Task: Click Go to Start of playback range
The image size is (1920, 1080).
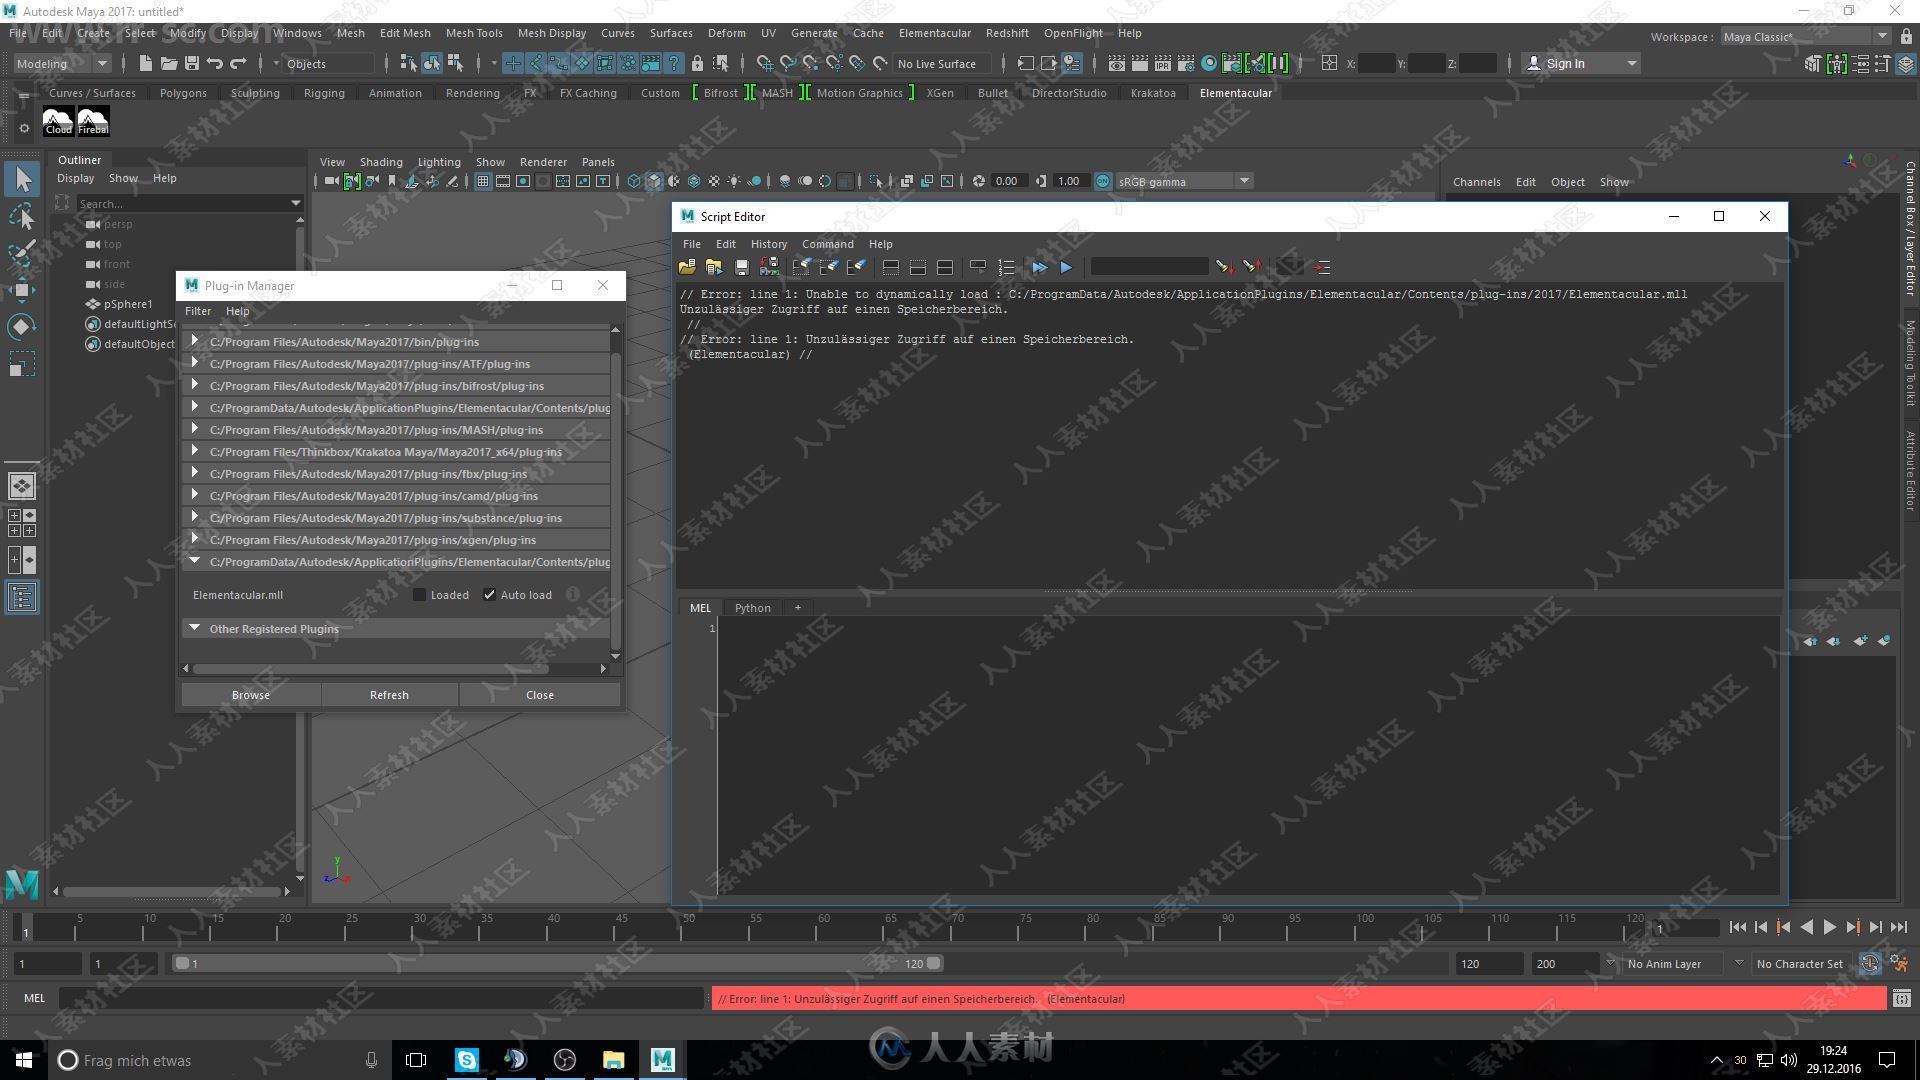Action: click(x=1737, y=928)
